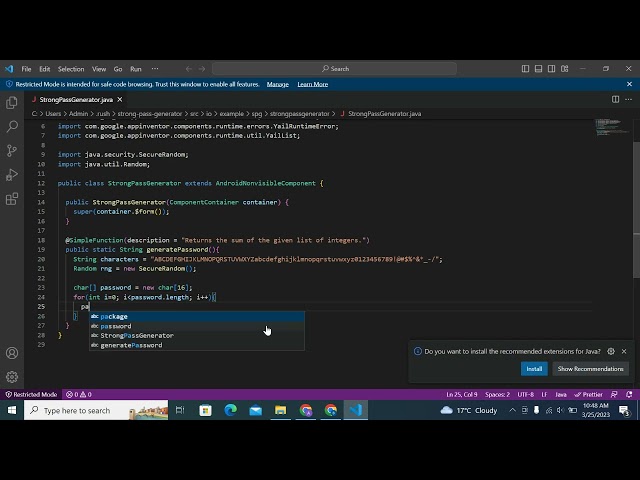Choose 'StrongPassGenerator' suggestion
This screenshot has width=640, height=480.
197,336
